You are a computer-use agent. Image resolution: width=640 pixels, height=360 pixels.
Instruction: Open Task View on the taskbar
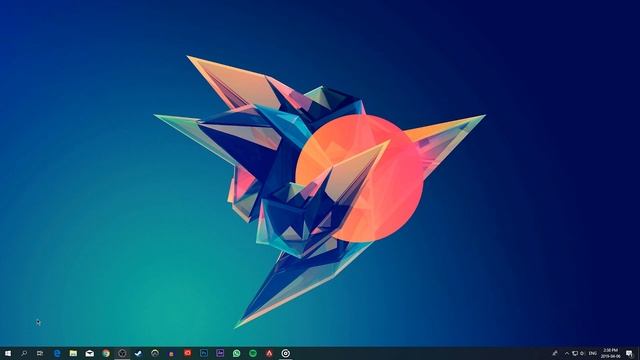click(x=40, y=353)
